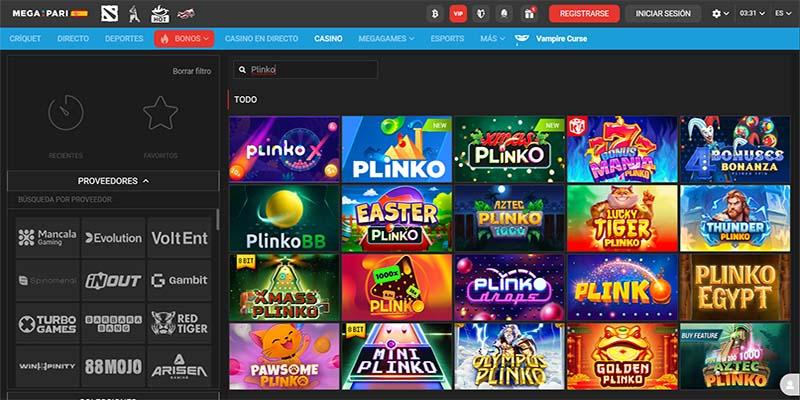Open the Xmas Plinko game tile

509,149
